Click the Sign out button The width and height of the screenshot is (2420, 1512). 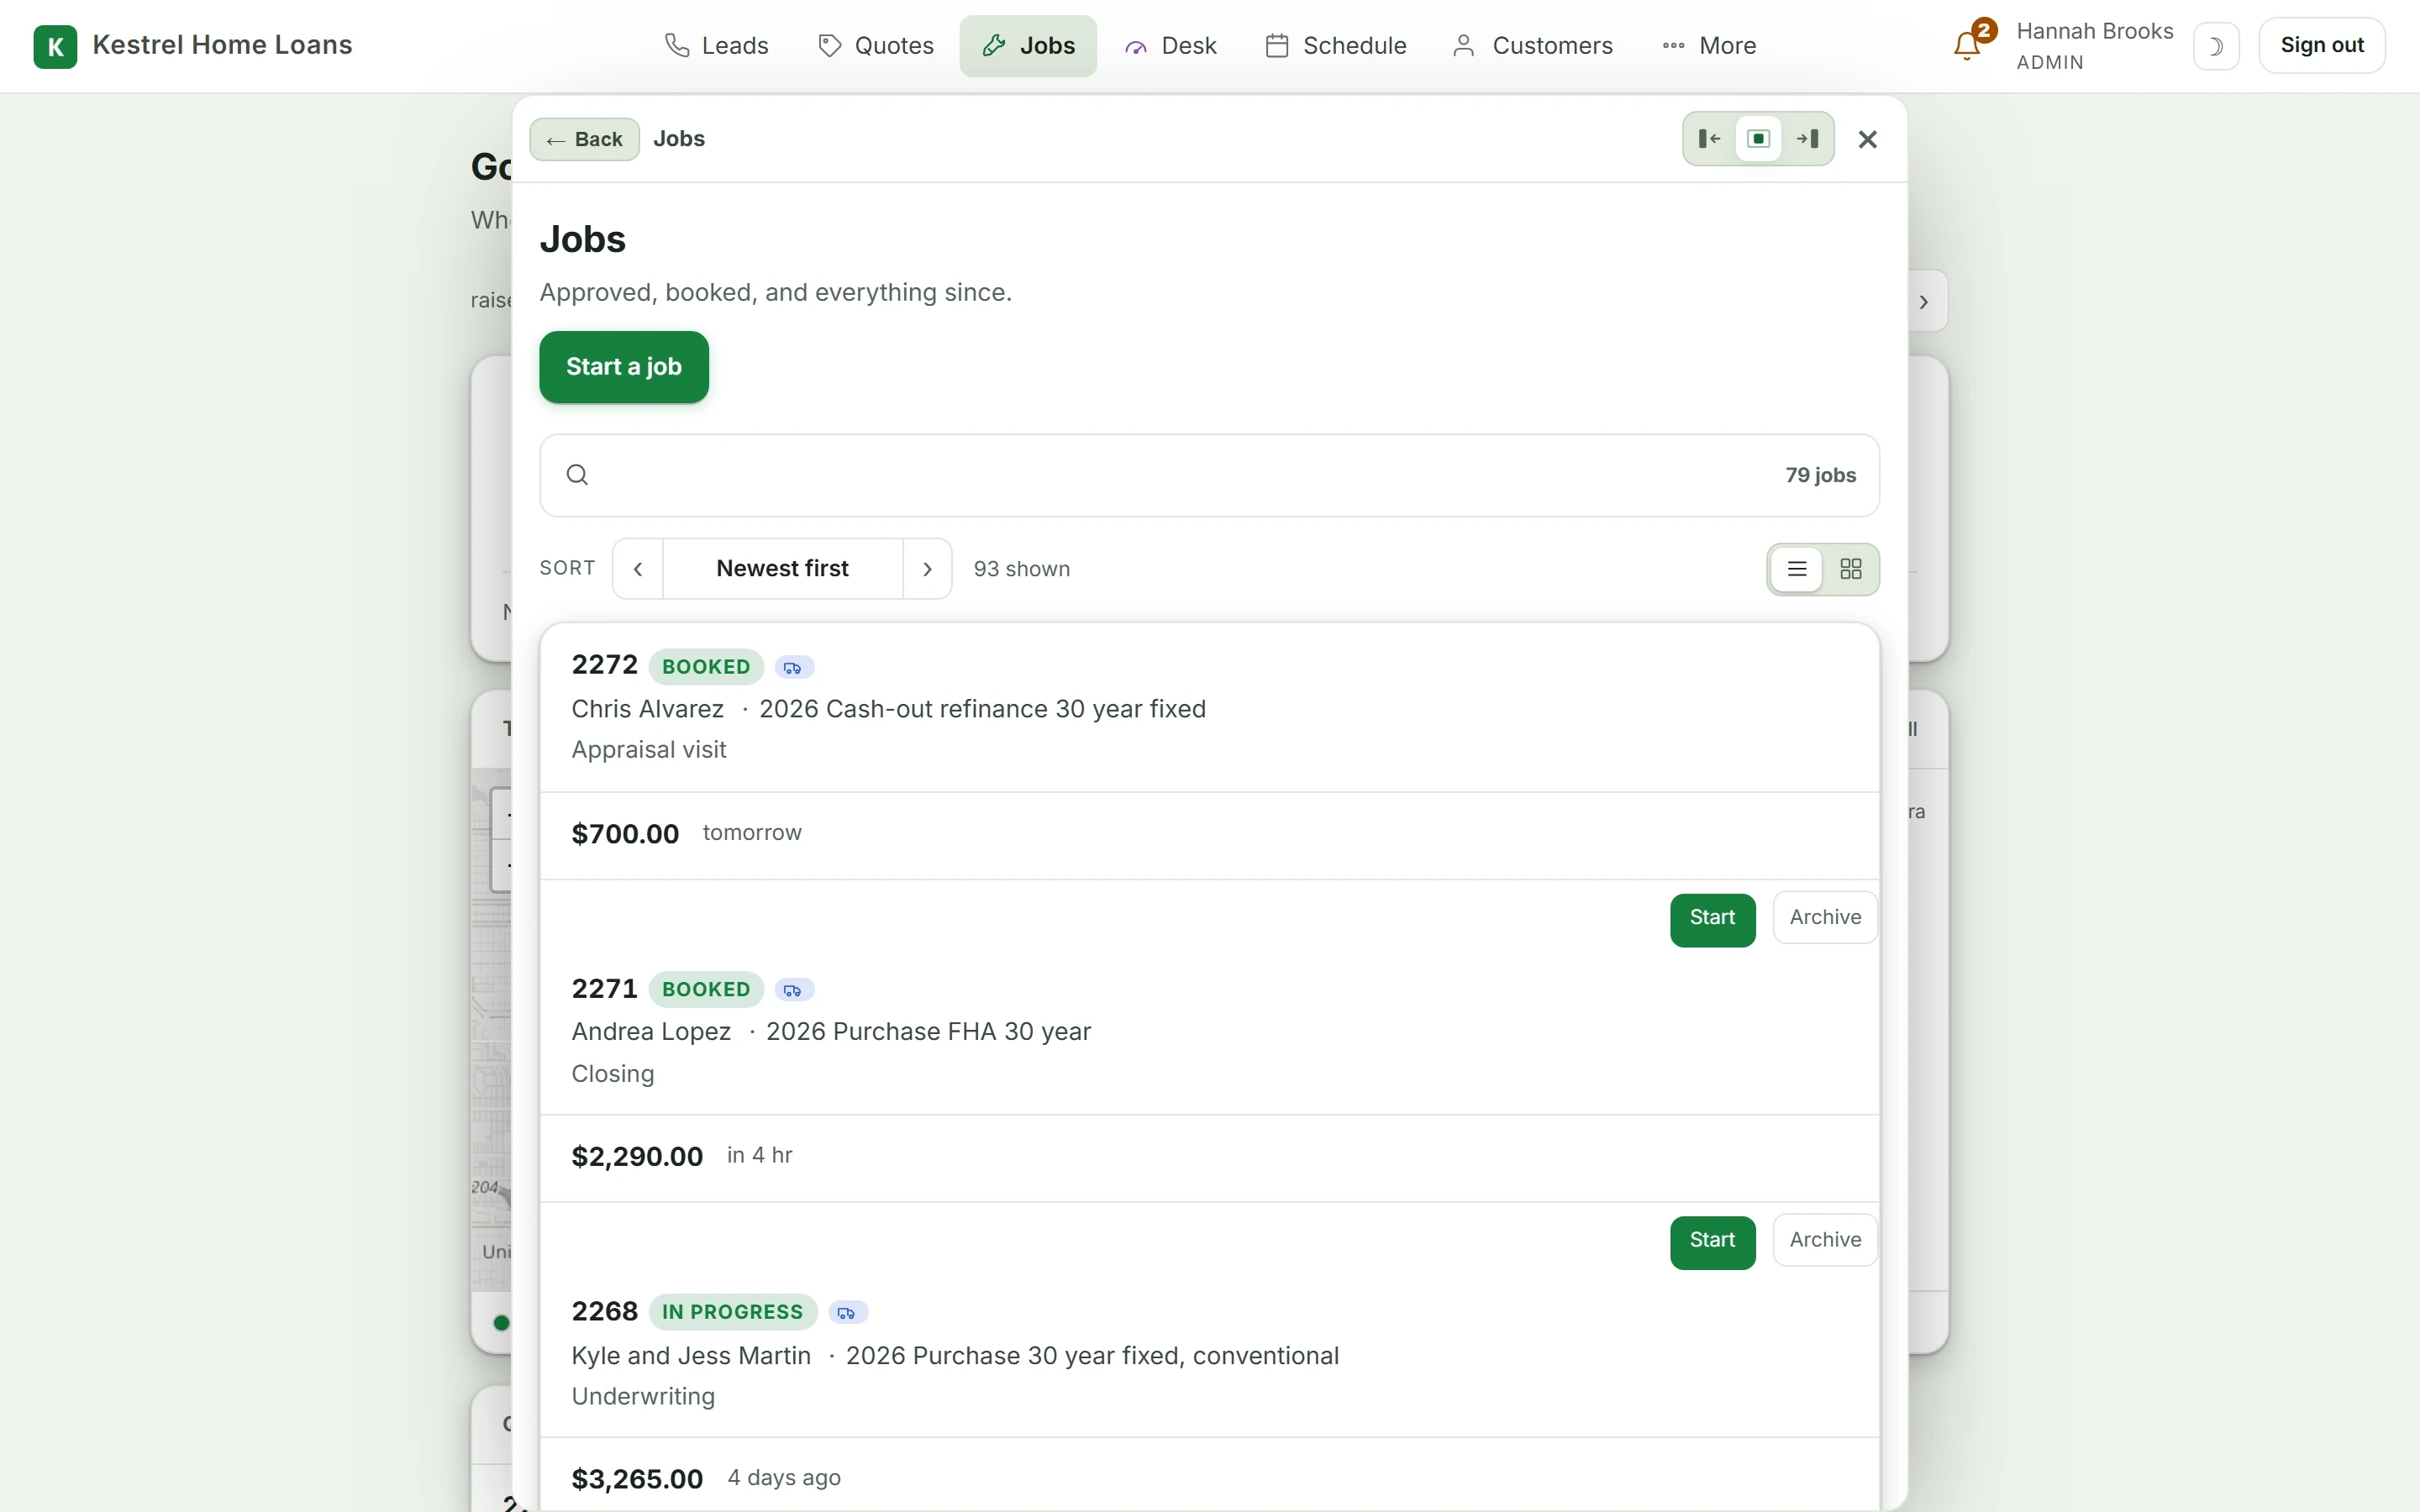tap(2322, 46)
